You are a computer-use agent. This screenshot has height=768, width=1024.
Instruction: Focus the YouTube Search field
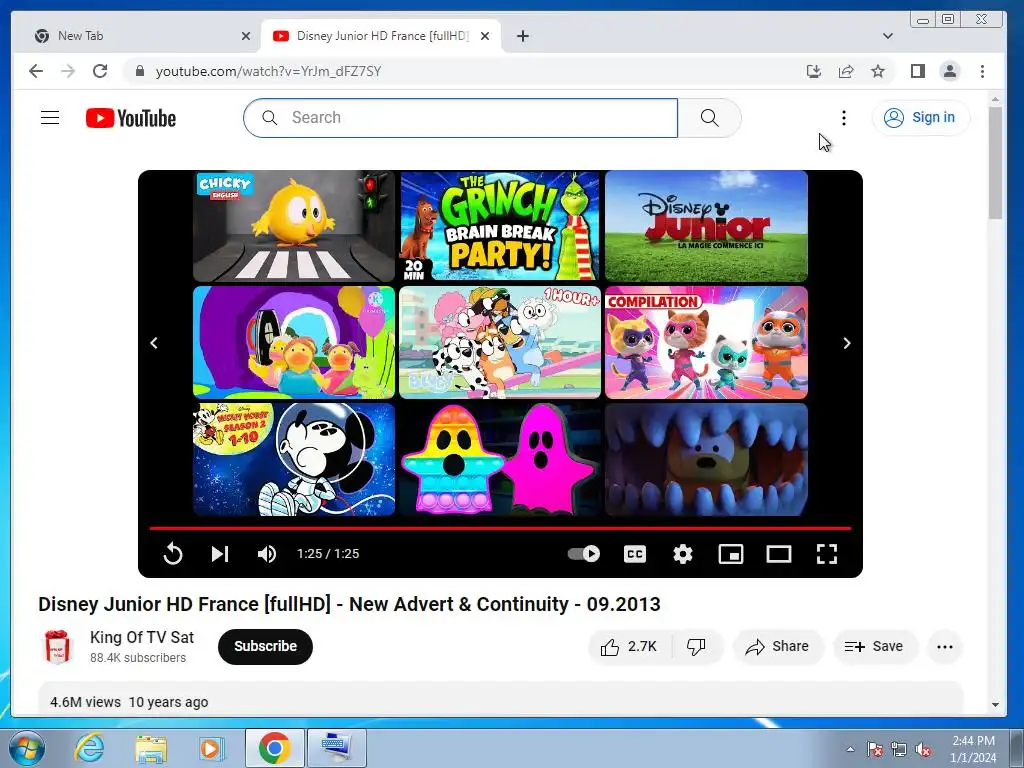point(460,118)
